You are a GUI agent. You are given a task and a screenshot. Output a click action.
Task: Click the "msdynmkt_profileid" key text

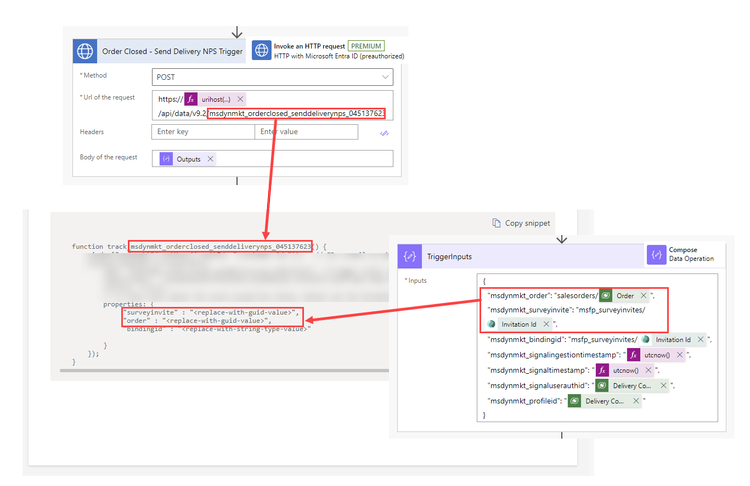525,401
